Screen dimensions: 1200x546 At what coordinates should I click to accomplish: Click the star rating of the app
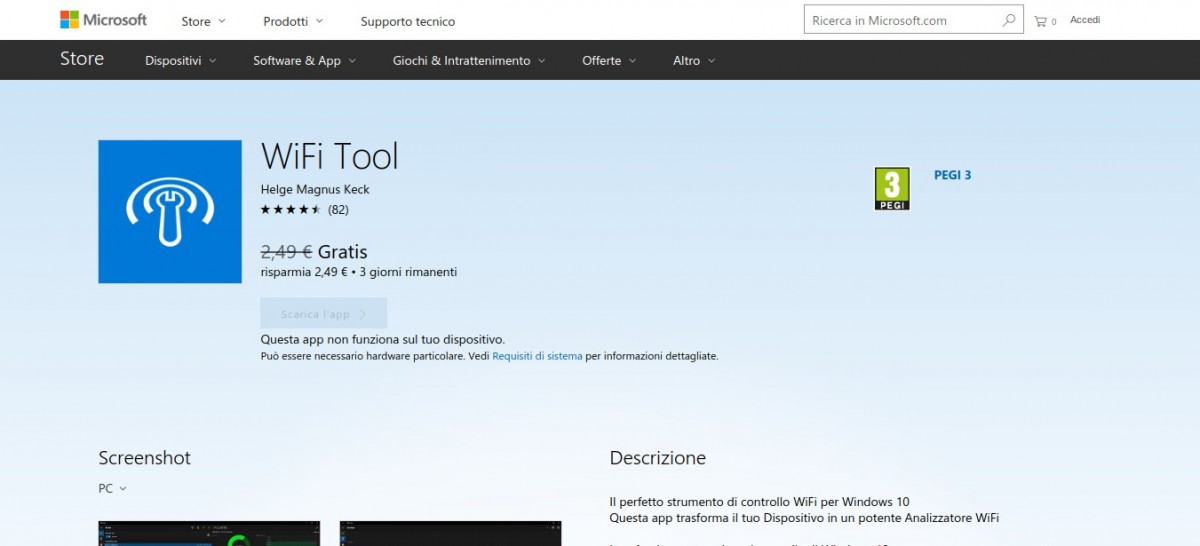[291, 209]
